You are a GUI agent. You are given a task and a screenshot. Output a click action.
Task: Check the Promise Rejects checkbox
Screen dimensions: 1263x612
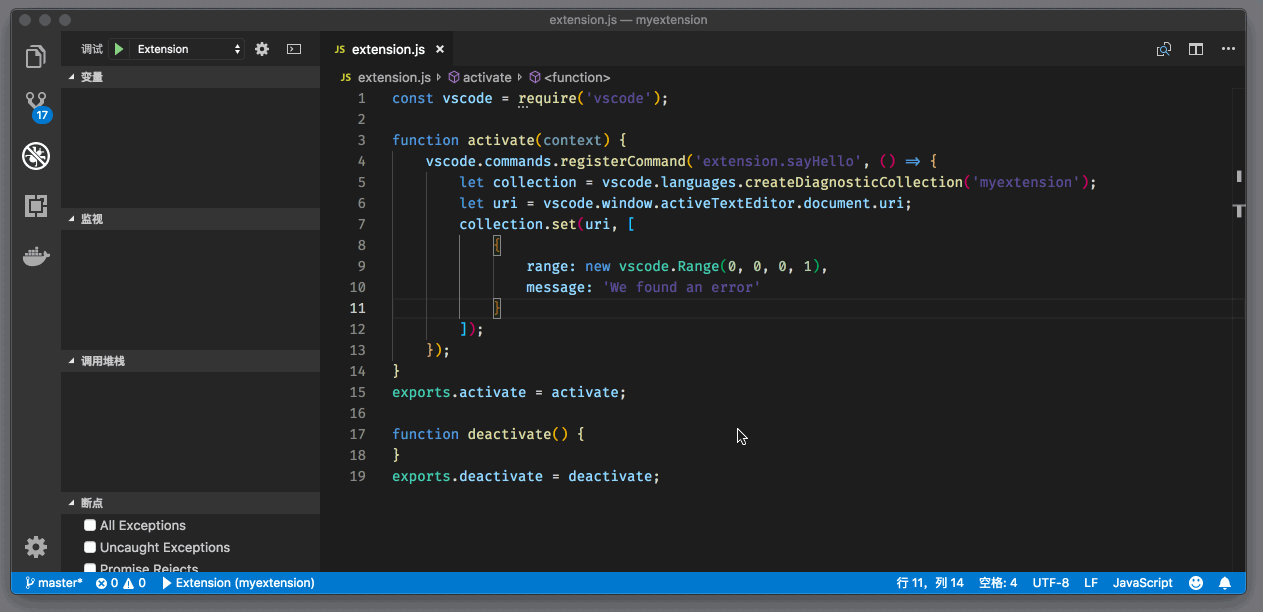coord(90,568)
